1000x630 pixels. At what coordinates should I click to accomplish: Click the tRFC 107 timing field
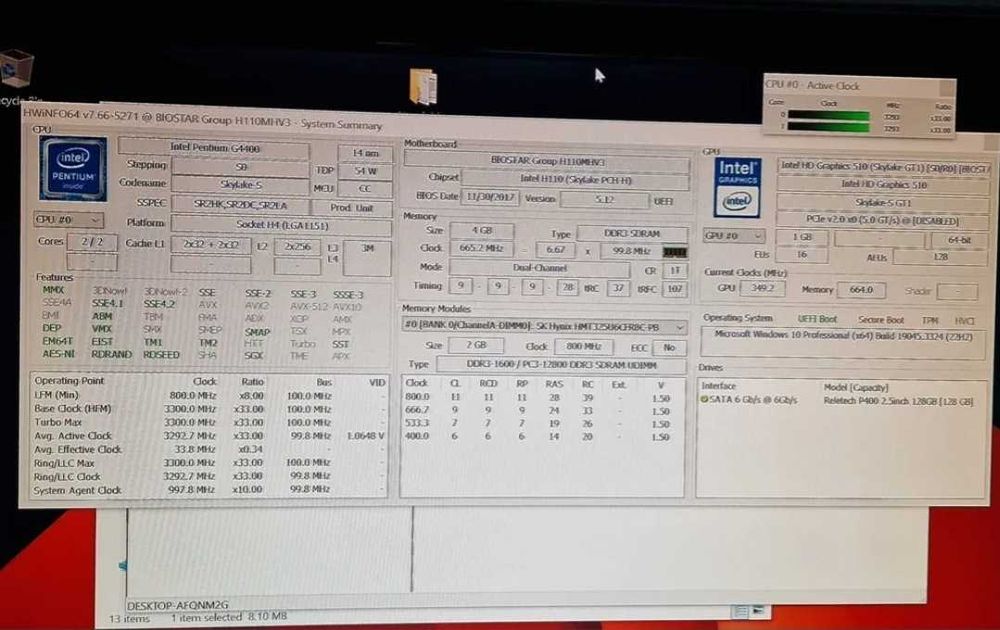675,289
